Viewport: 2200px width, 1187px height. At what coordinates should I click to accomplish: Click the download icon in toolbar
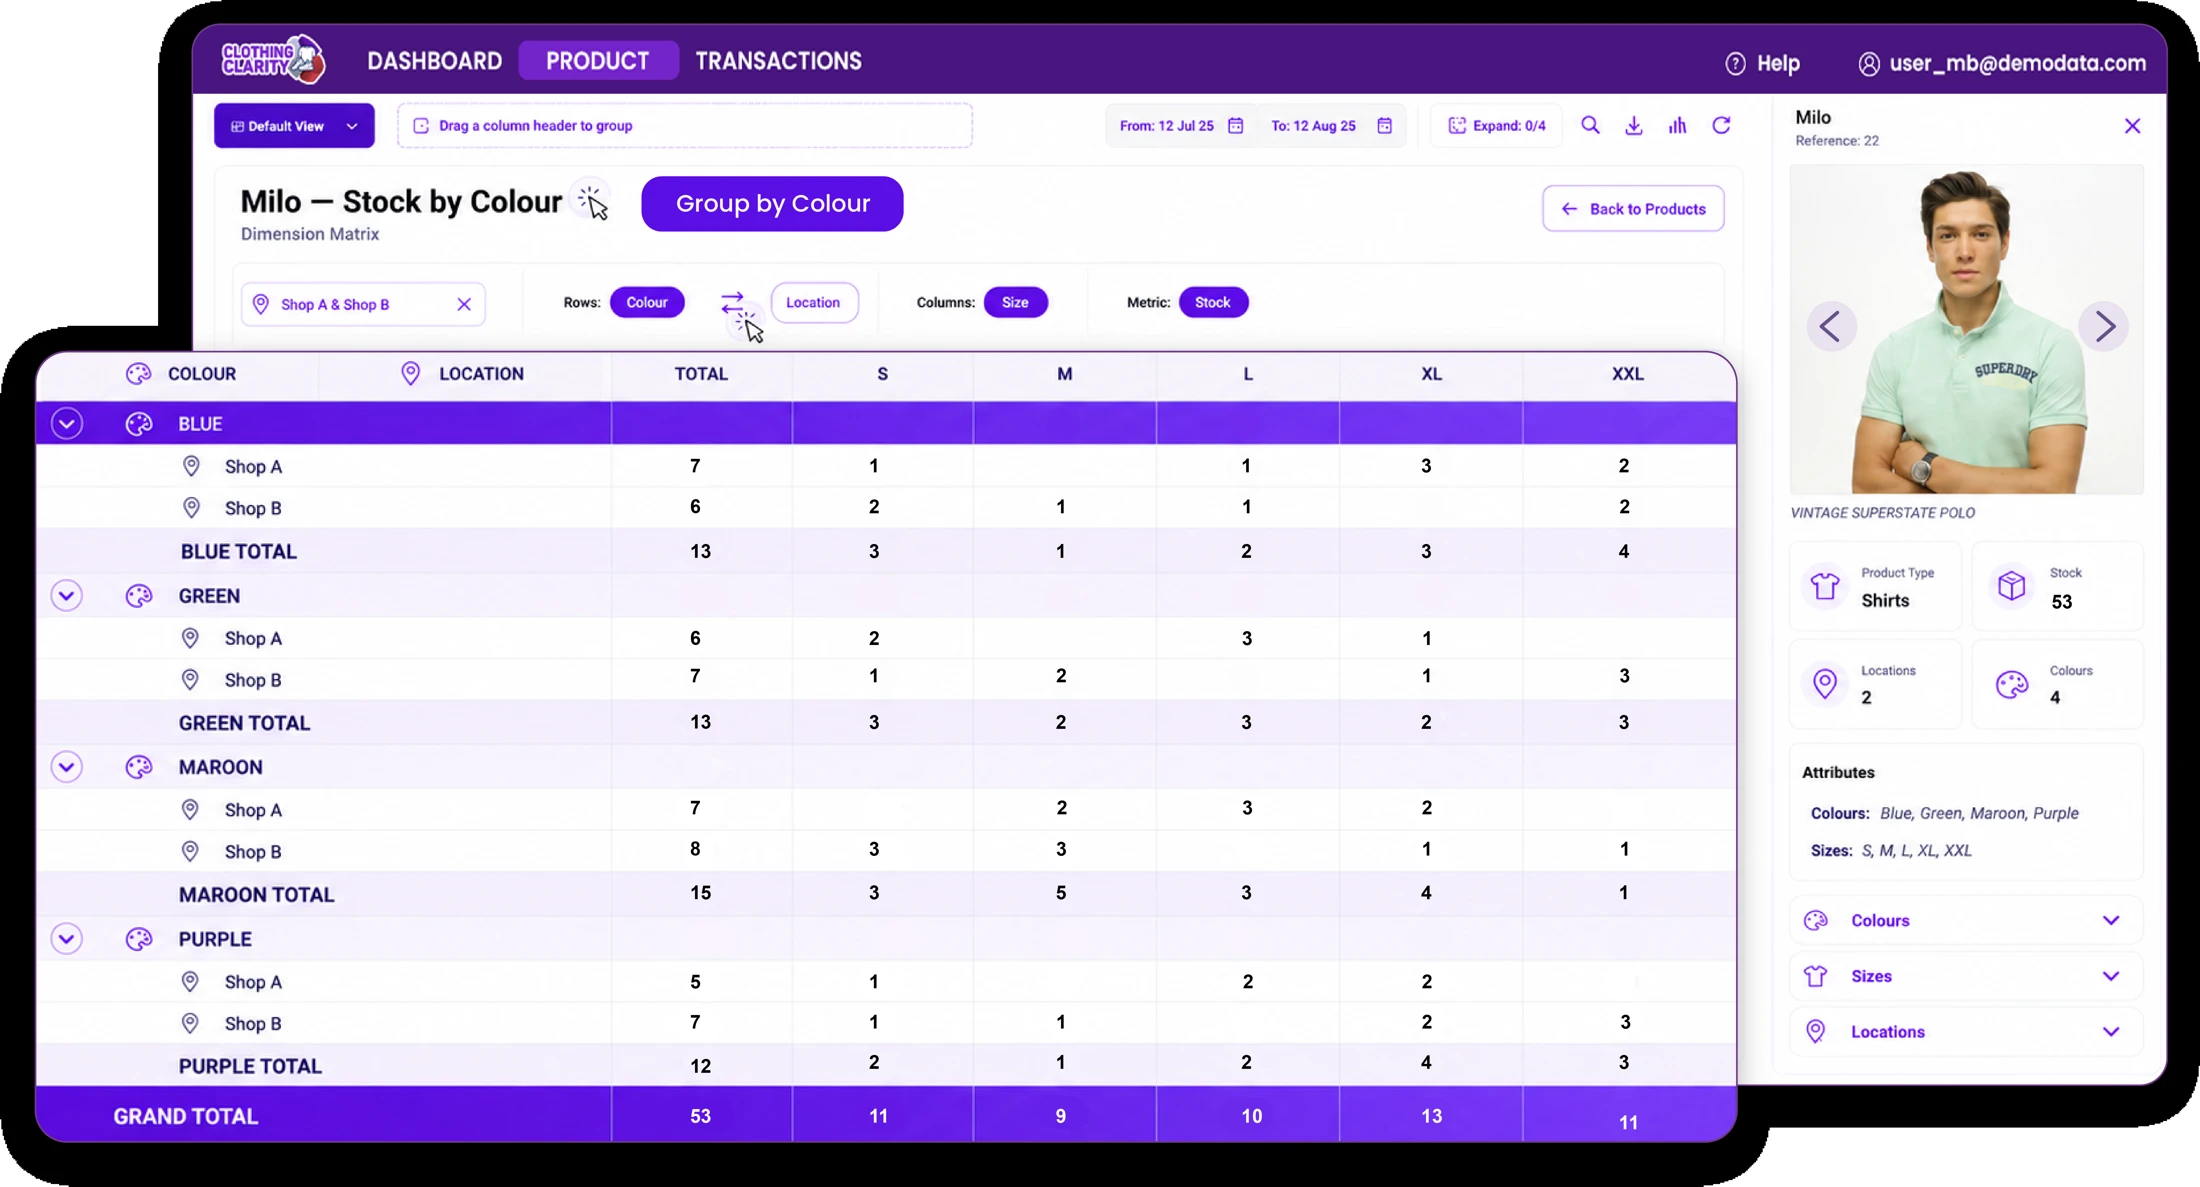(1634, 125)
